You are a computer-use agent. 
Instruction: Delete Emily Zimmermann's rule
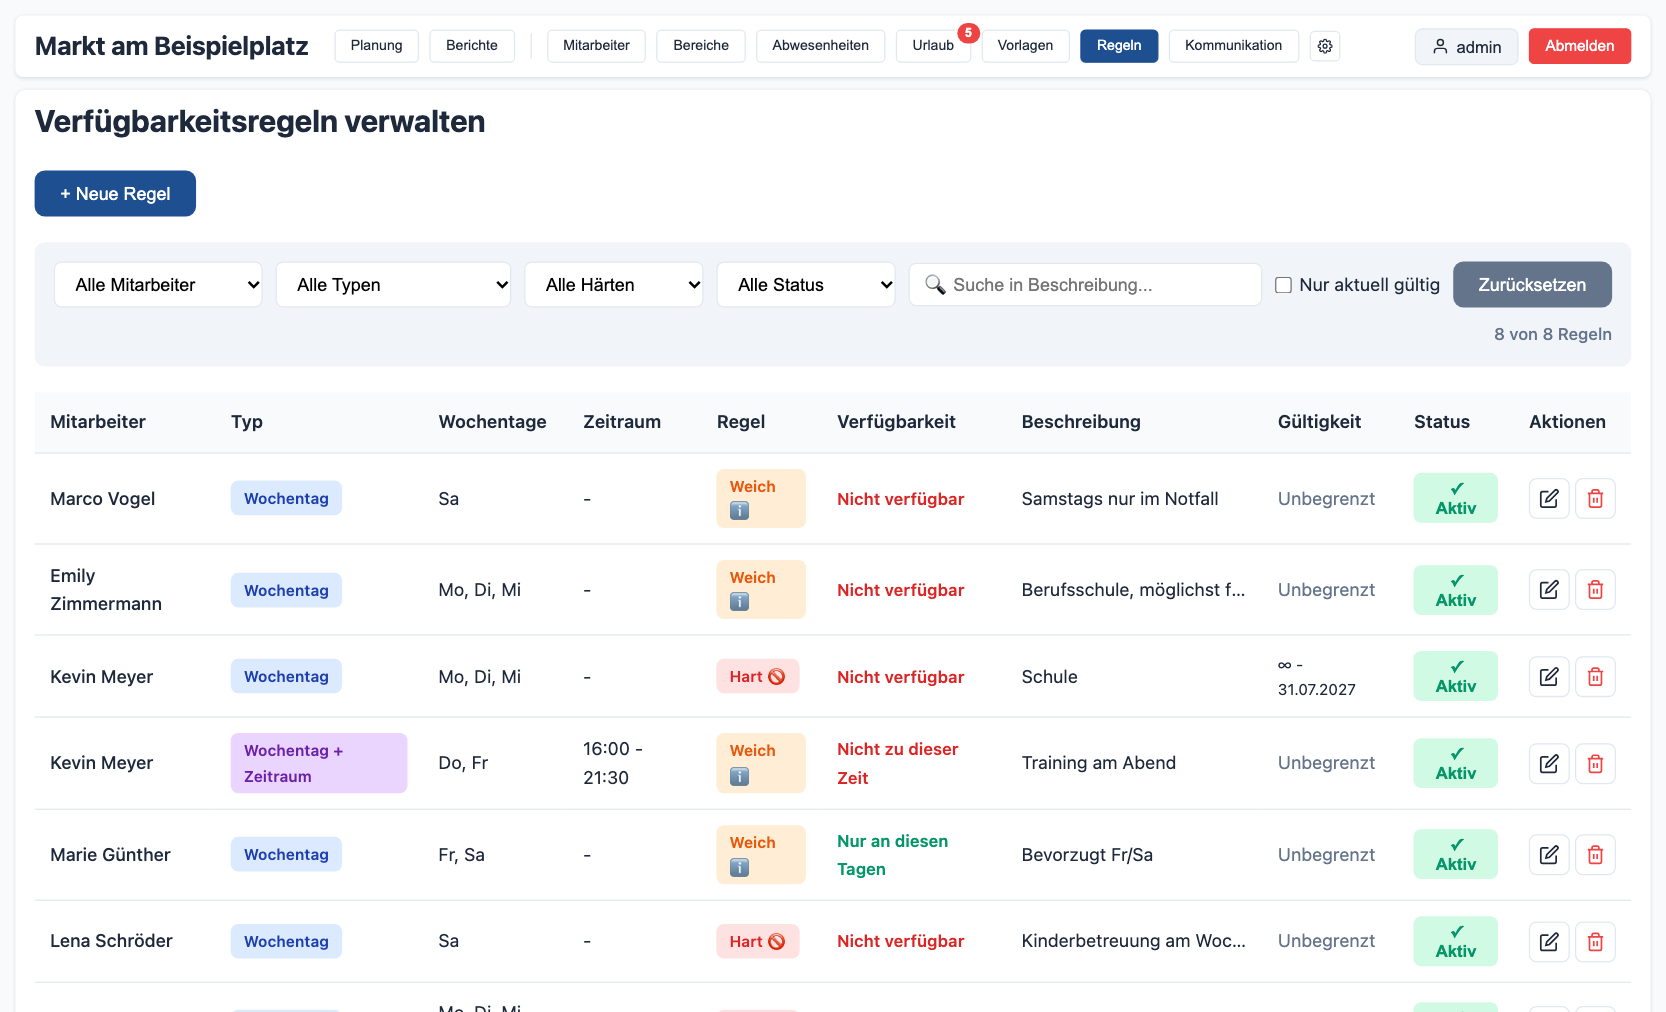coord(1595,590)
